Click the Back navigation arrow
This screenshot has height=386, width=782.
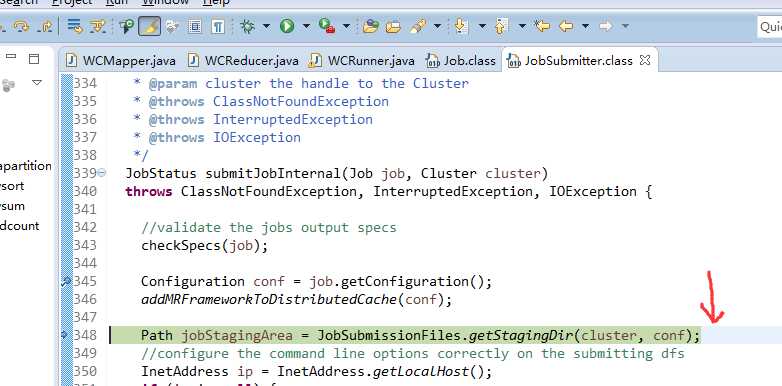[x=566, y=26]
